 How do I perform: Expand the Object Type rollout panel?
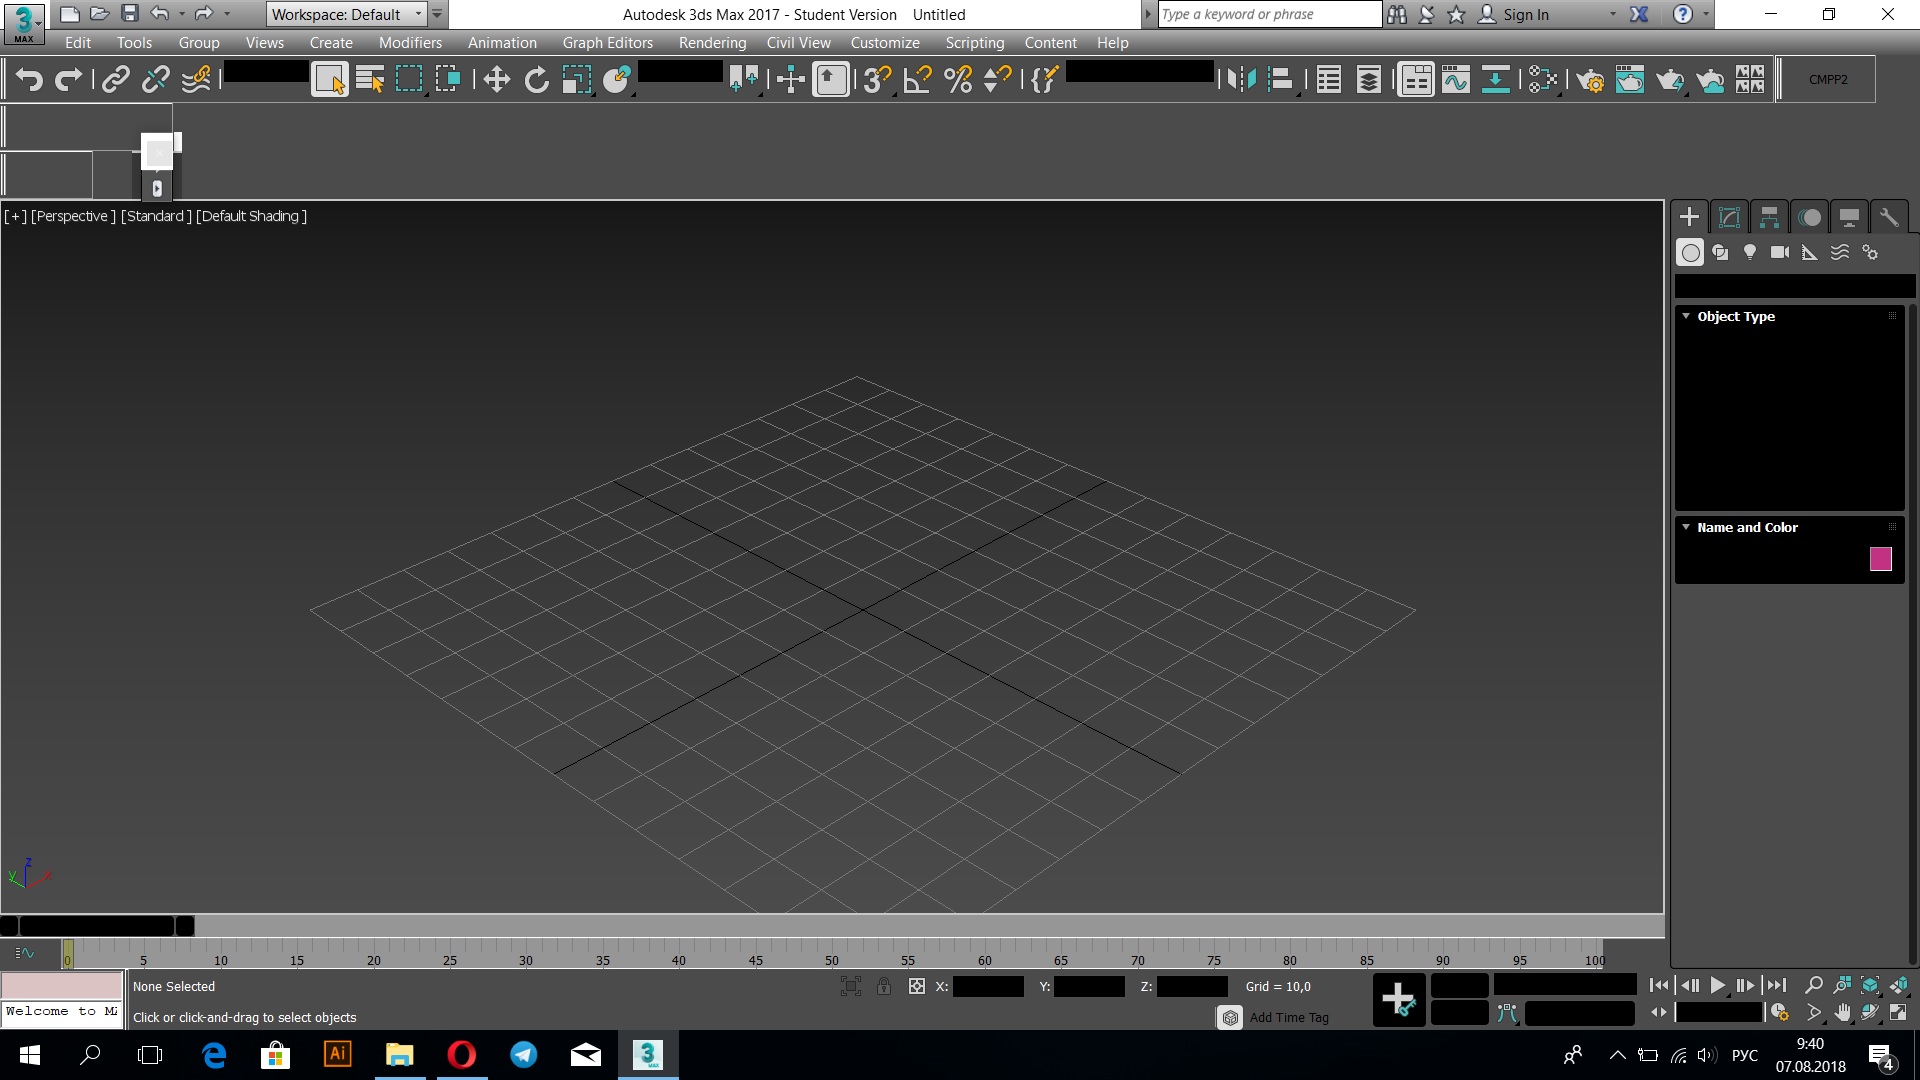[1735, 315]
